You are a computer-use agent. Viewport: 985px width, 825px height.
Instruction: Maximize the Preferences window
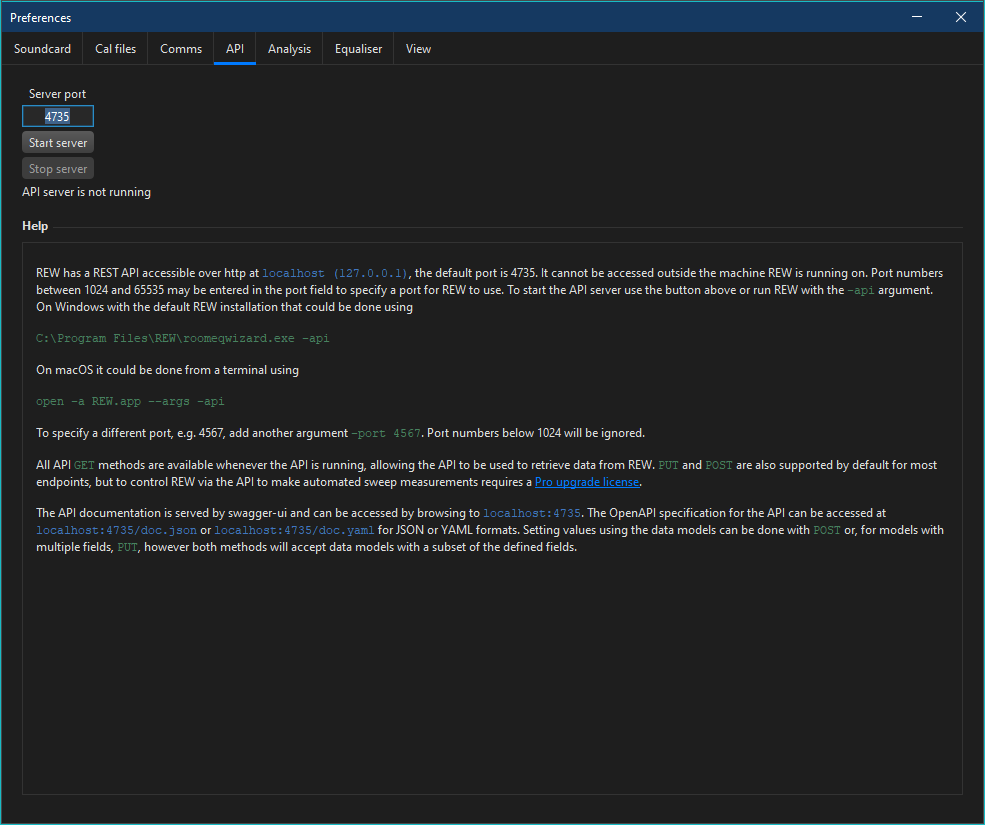pyautogui.click(x=916, y=17)
